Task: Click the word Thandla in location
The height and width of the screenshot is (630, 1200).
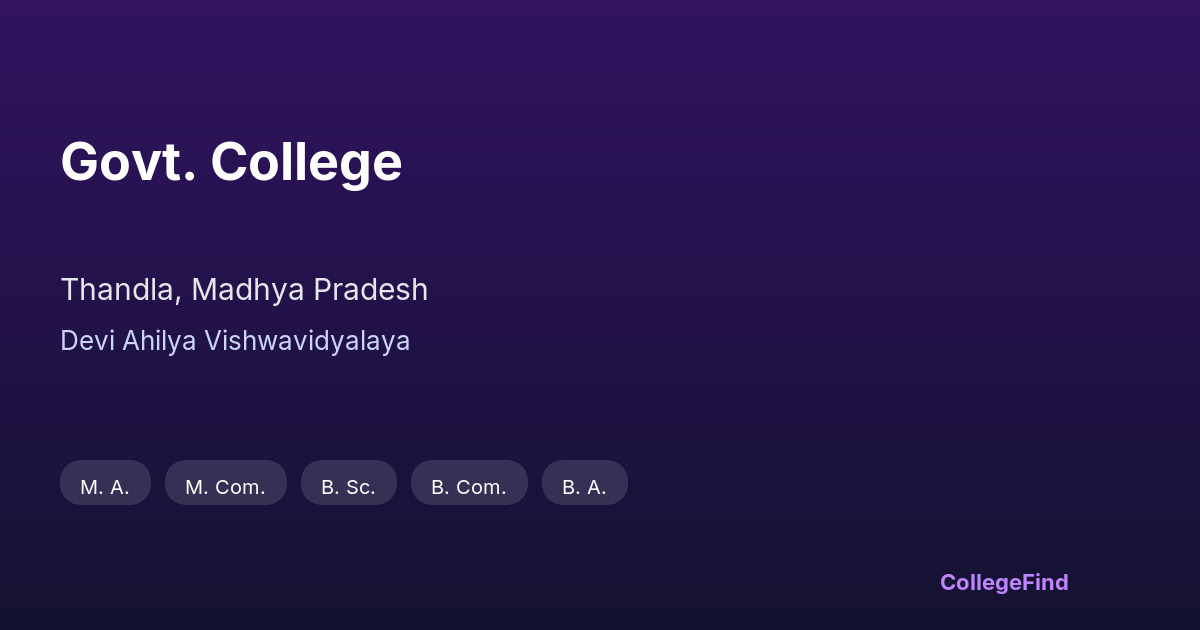Action: click(x=119, y=290)
